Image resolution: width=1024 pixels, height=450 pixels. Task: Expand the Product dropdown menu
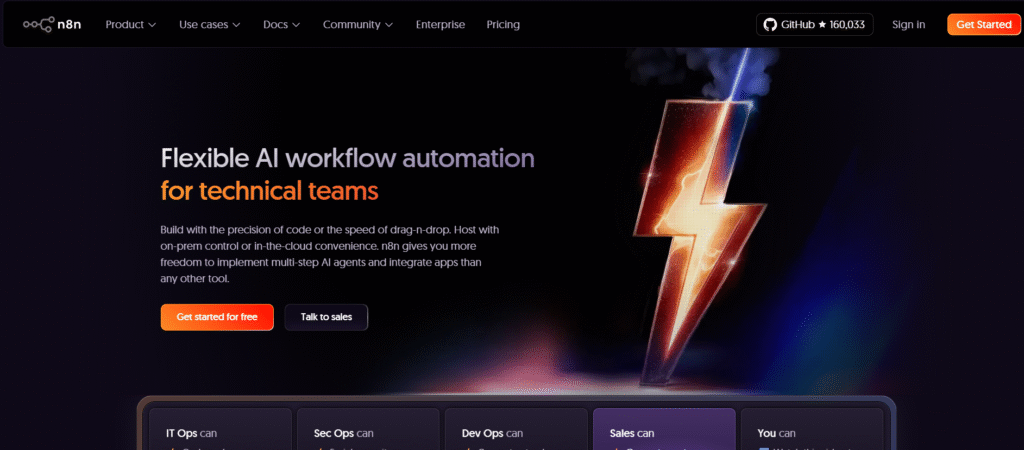(x=131, y=24)
